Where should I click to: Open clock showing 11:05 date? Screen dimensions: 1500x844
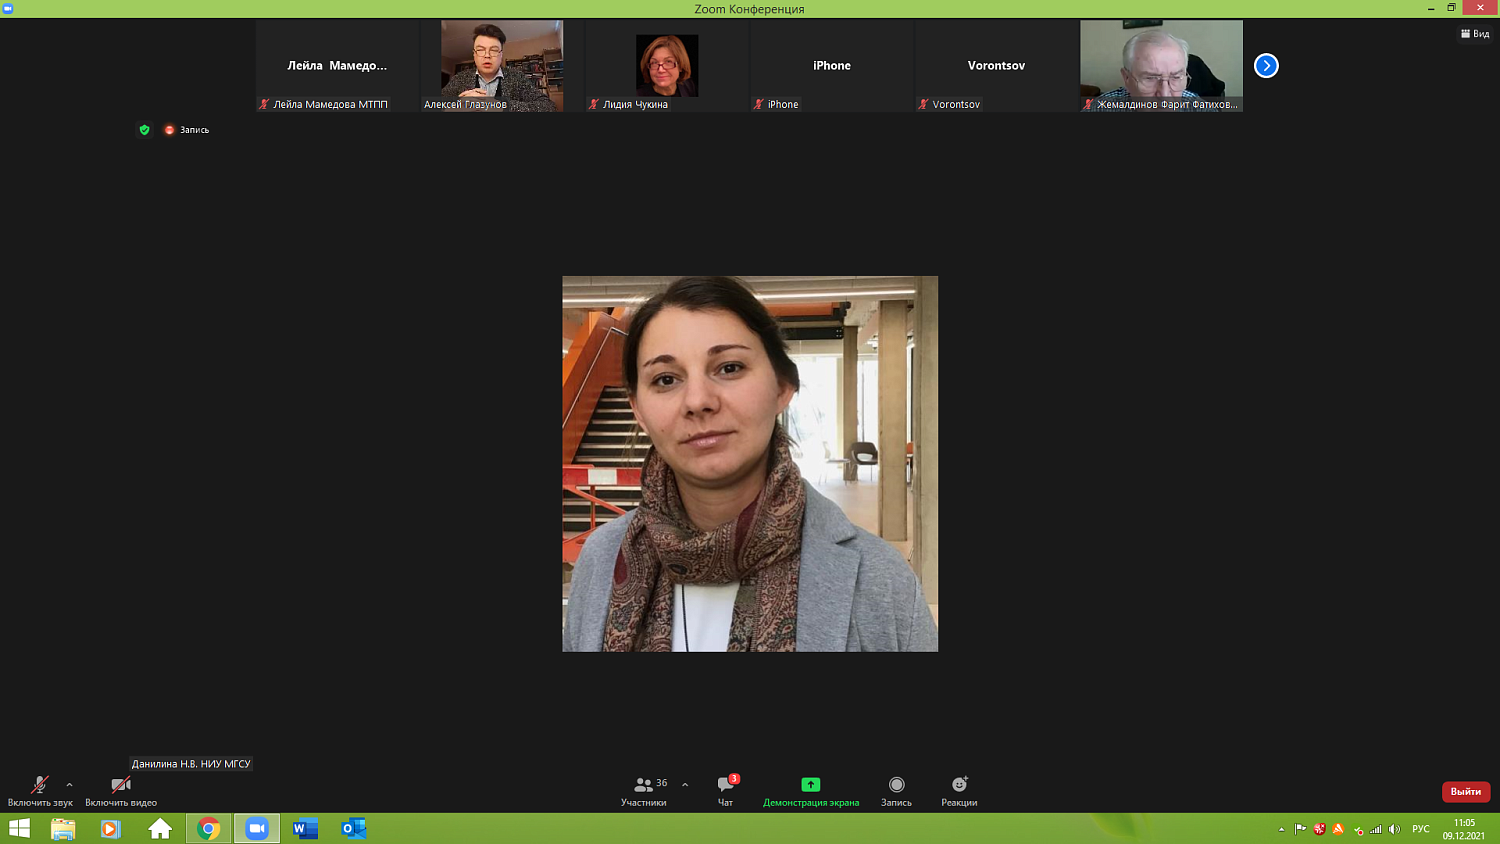pyautogui.click(x=1464, y=829)
